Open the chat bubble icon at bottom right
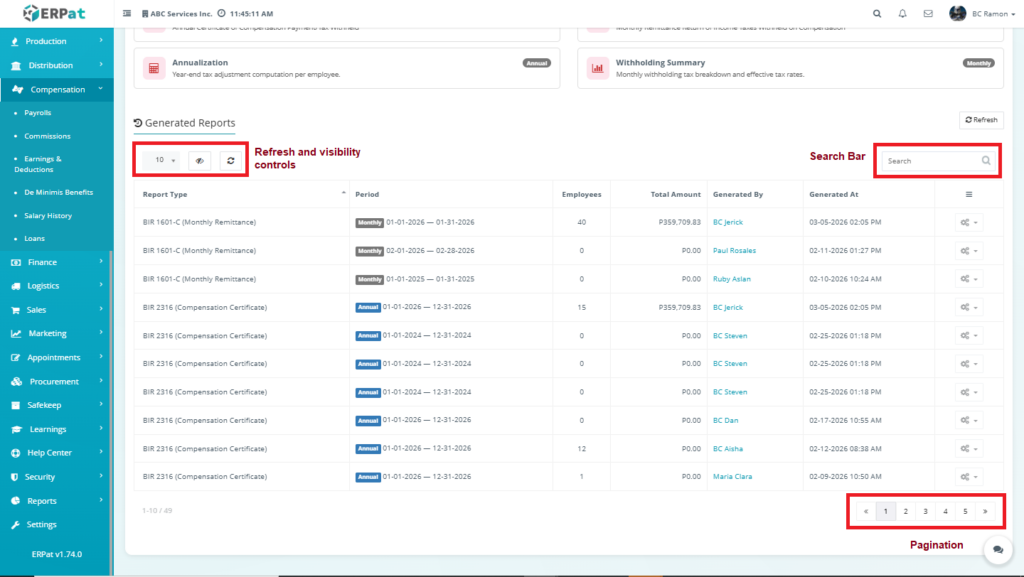 [x=997, y=550]
